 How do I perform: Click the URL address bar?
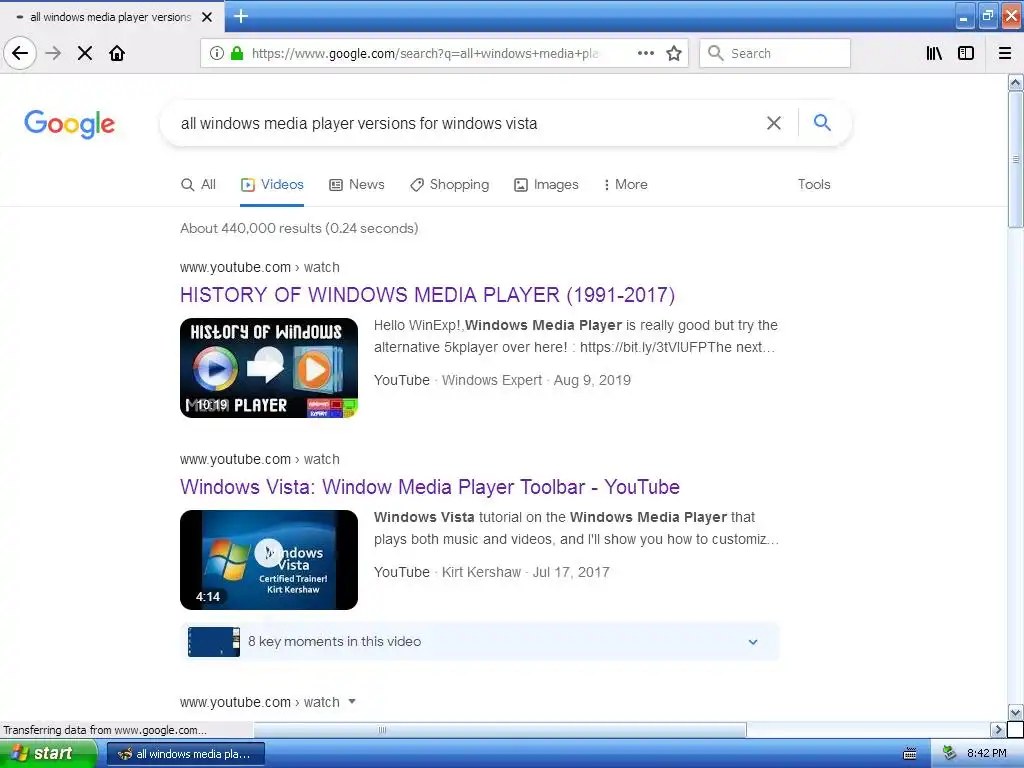click(x=424, y=53)
